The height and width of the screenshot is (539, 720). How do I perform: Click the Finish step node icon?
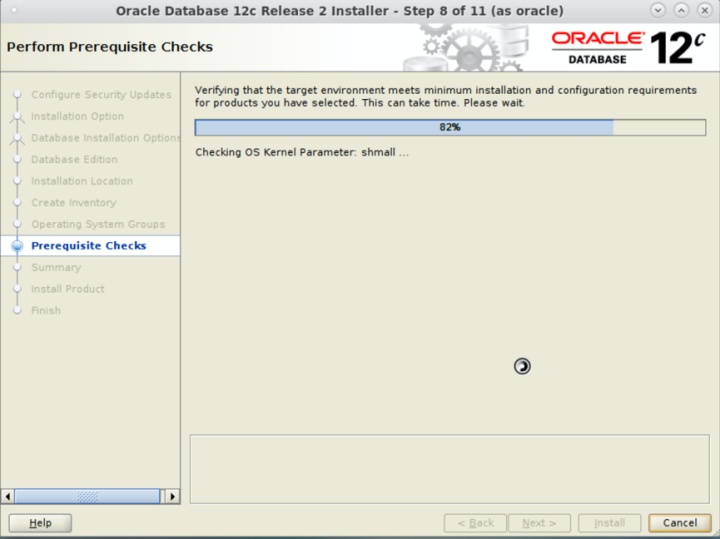point(17,310)
